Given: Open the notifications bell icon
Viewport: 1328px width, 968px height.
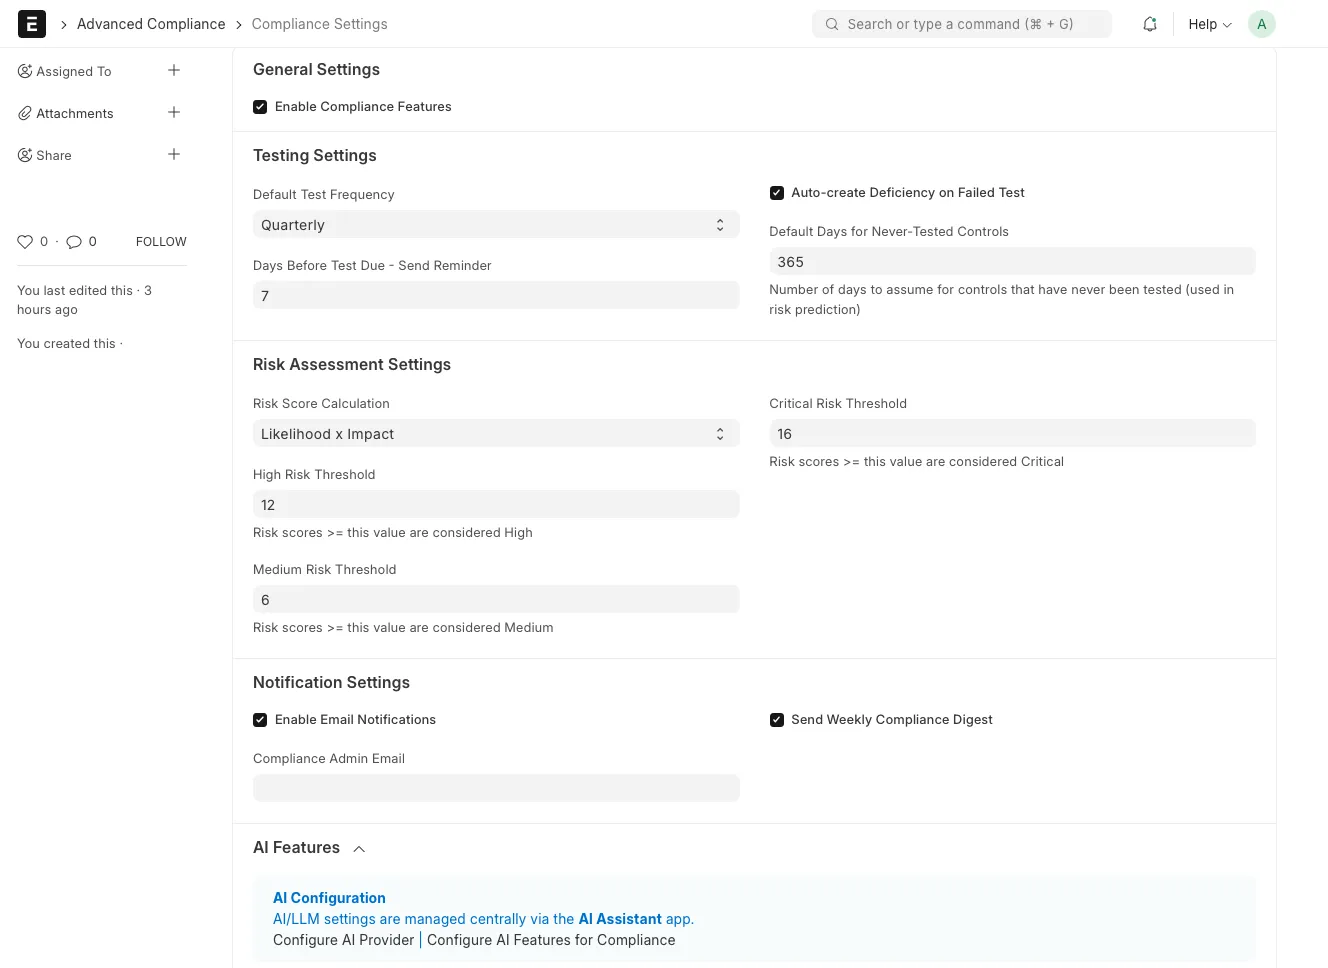Looking at the screenshot, I should 1150,24.
